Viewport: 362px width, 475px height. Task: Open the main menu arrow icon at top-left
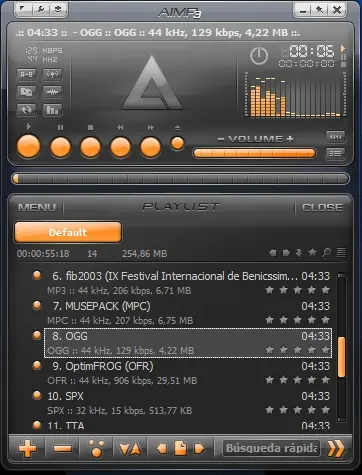click(x=23, y=9)
